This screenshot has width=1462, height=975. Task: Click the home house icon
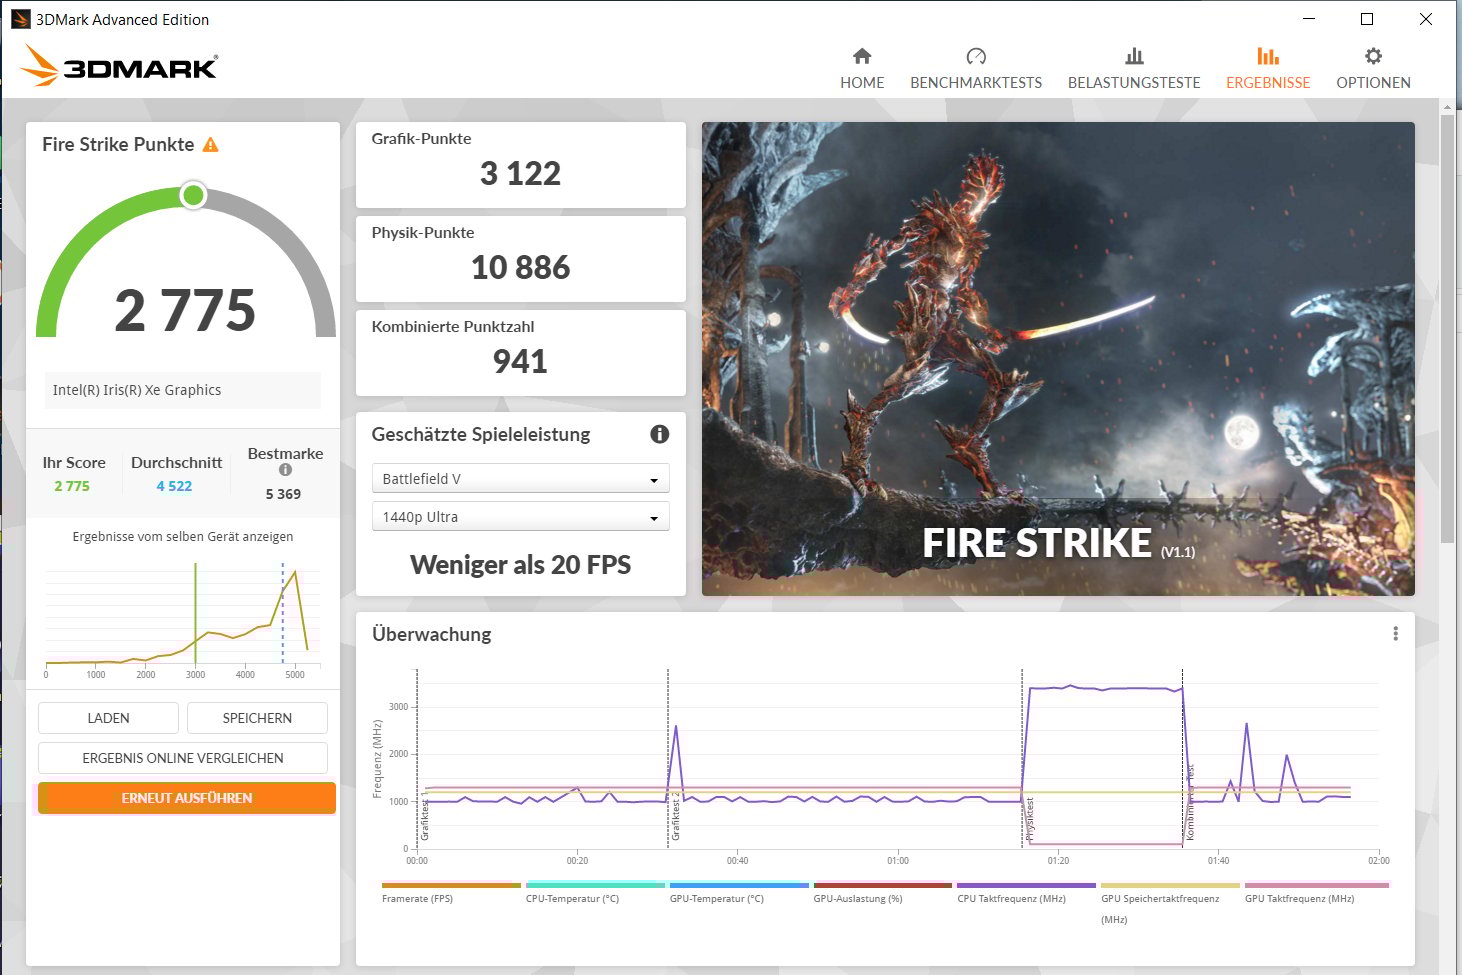click(x=862, y=56)
